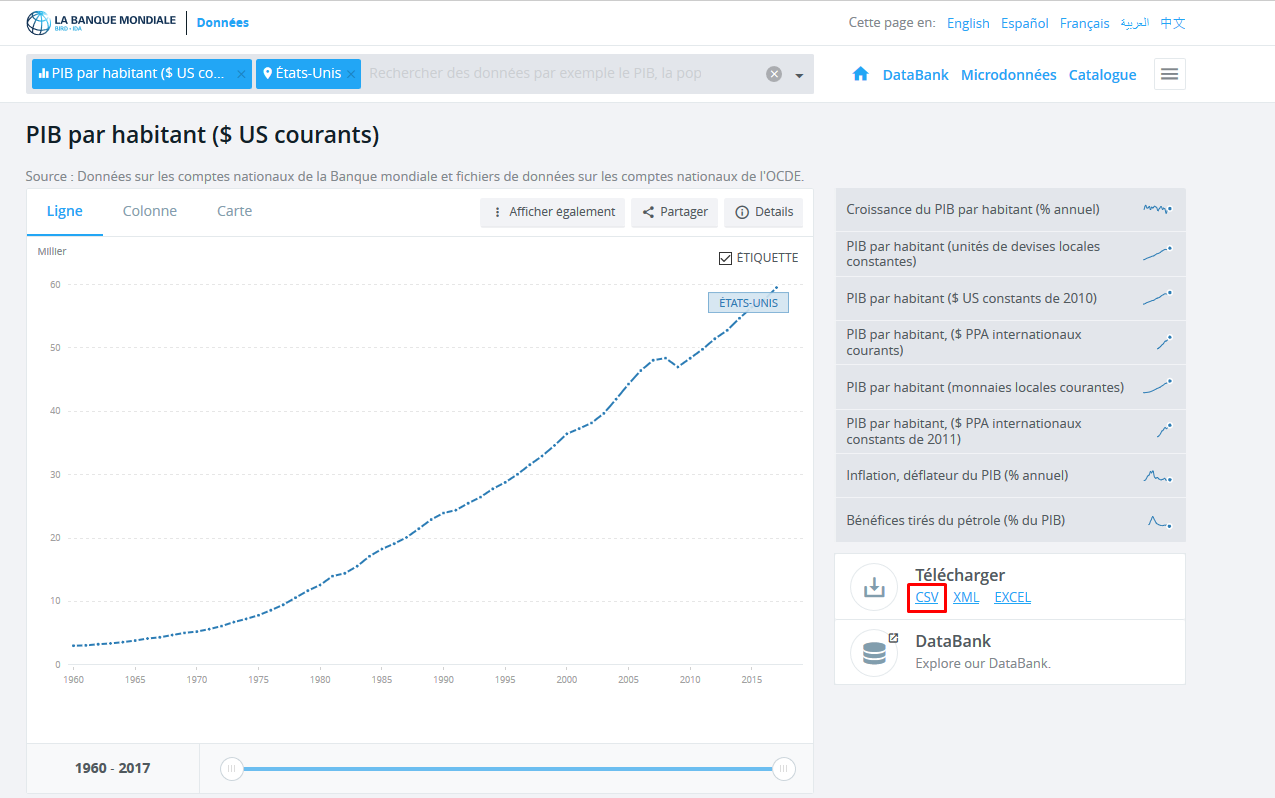The image size is (1275, 798).
Task: Download data as CSV
Action: [927, 597]
